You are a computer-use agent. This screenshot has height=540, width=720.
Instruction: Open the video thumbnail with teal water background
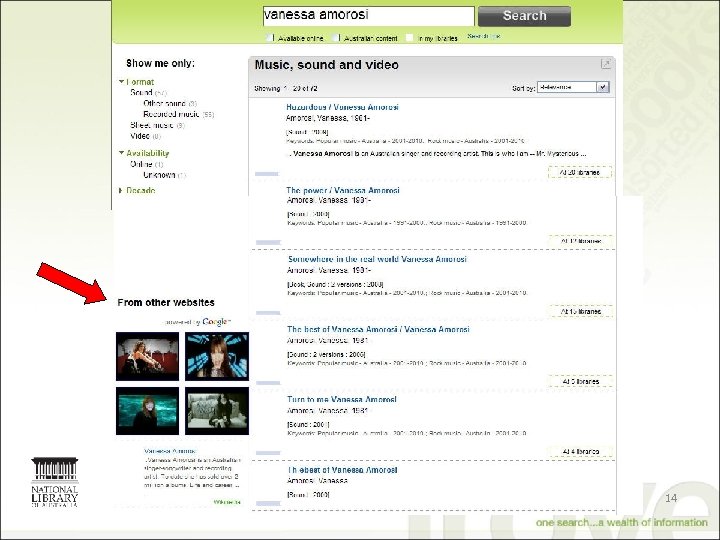(147, 411)
